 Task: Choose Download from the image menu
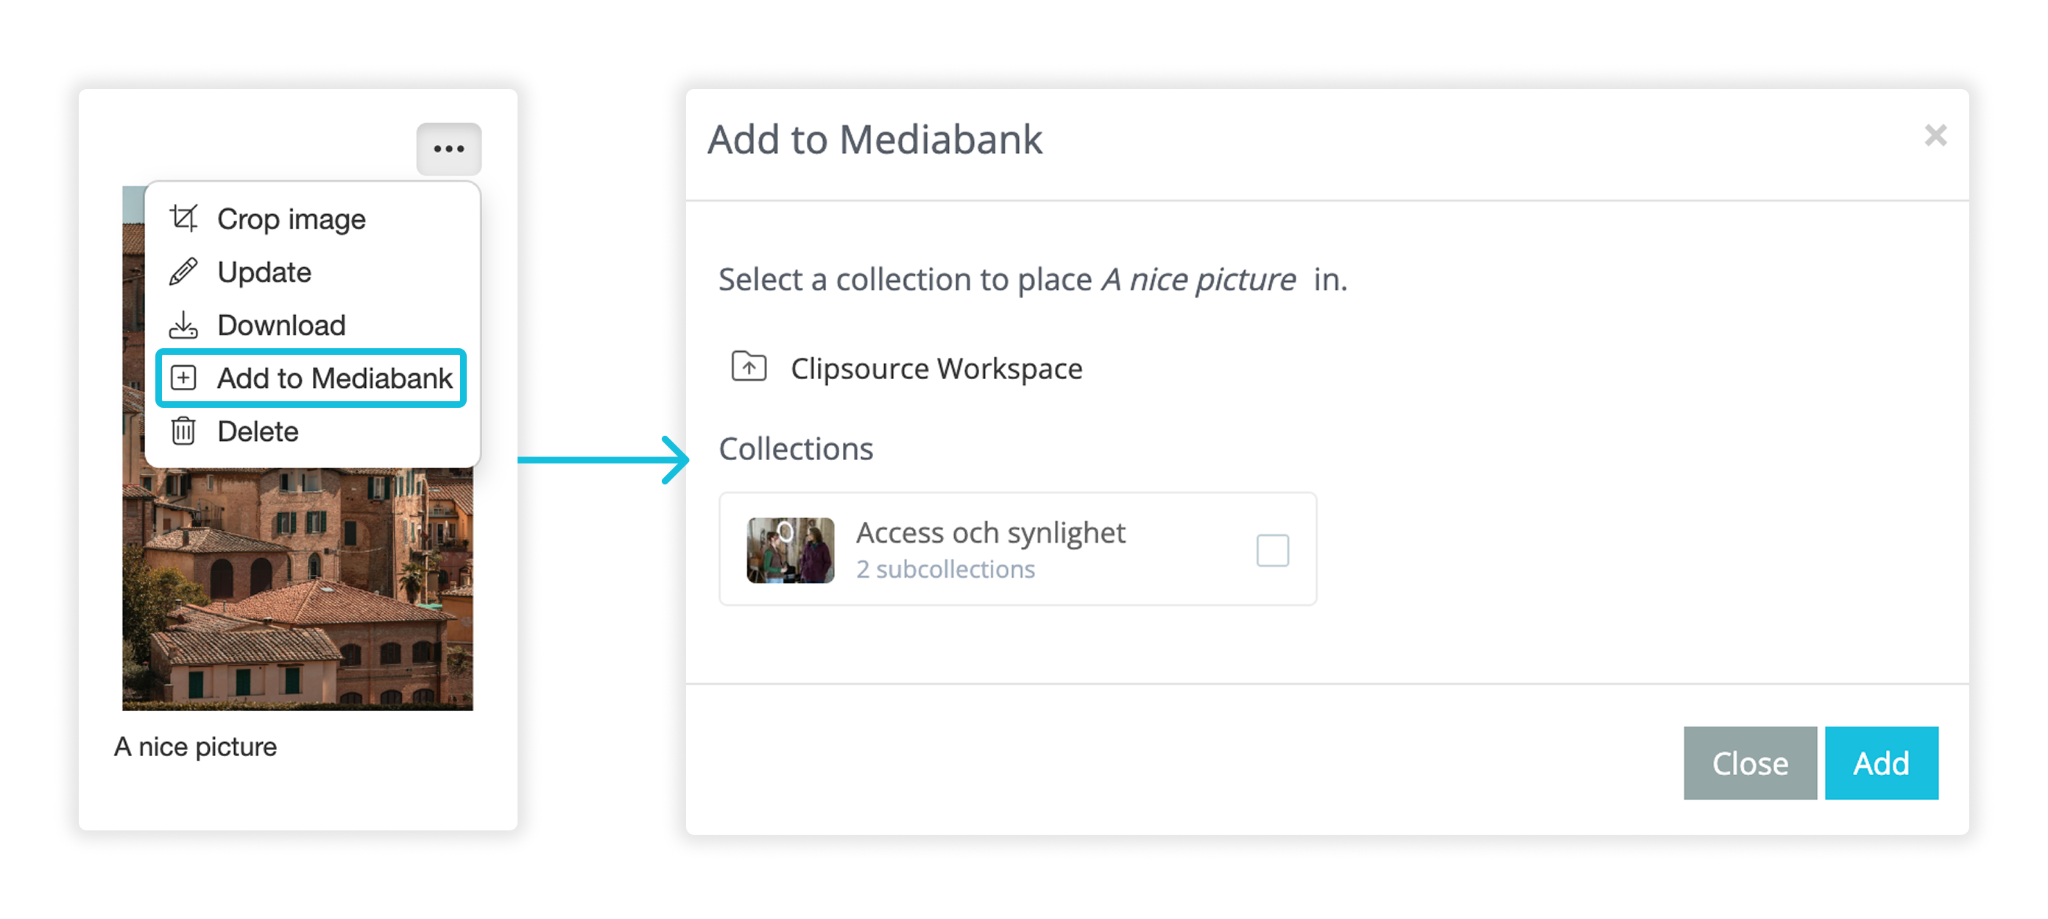[x=281, y=325]
